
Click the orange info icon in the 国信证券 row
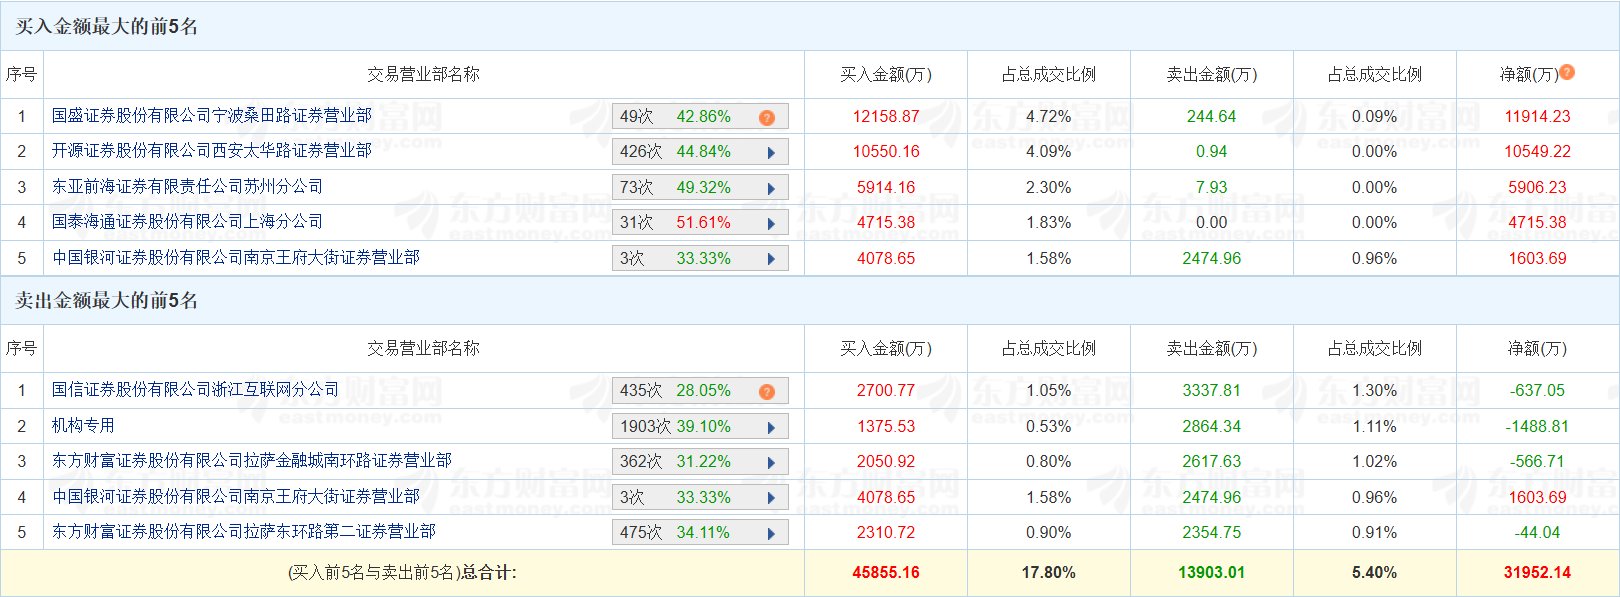tap(767, 391)
